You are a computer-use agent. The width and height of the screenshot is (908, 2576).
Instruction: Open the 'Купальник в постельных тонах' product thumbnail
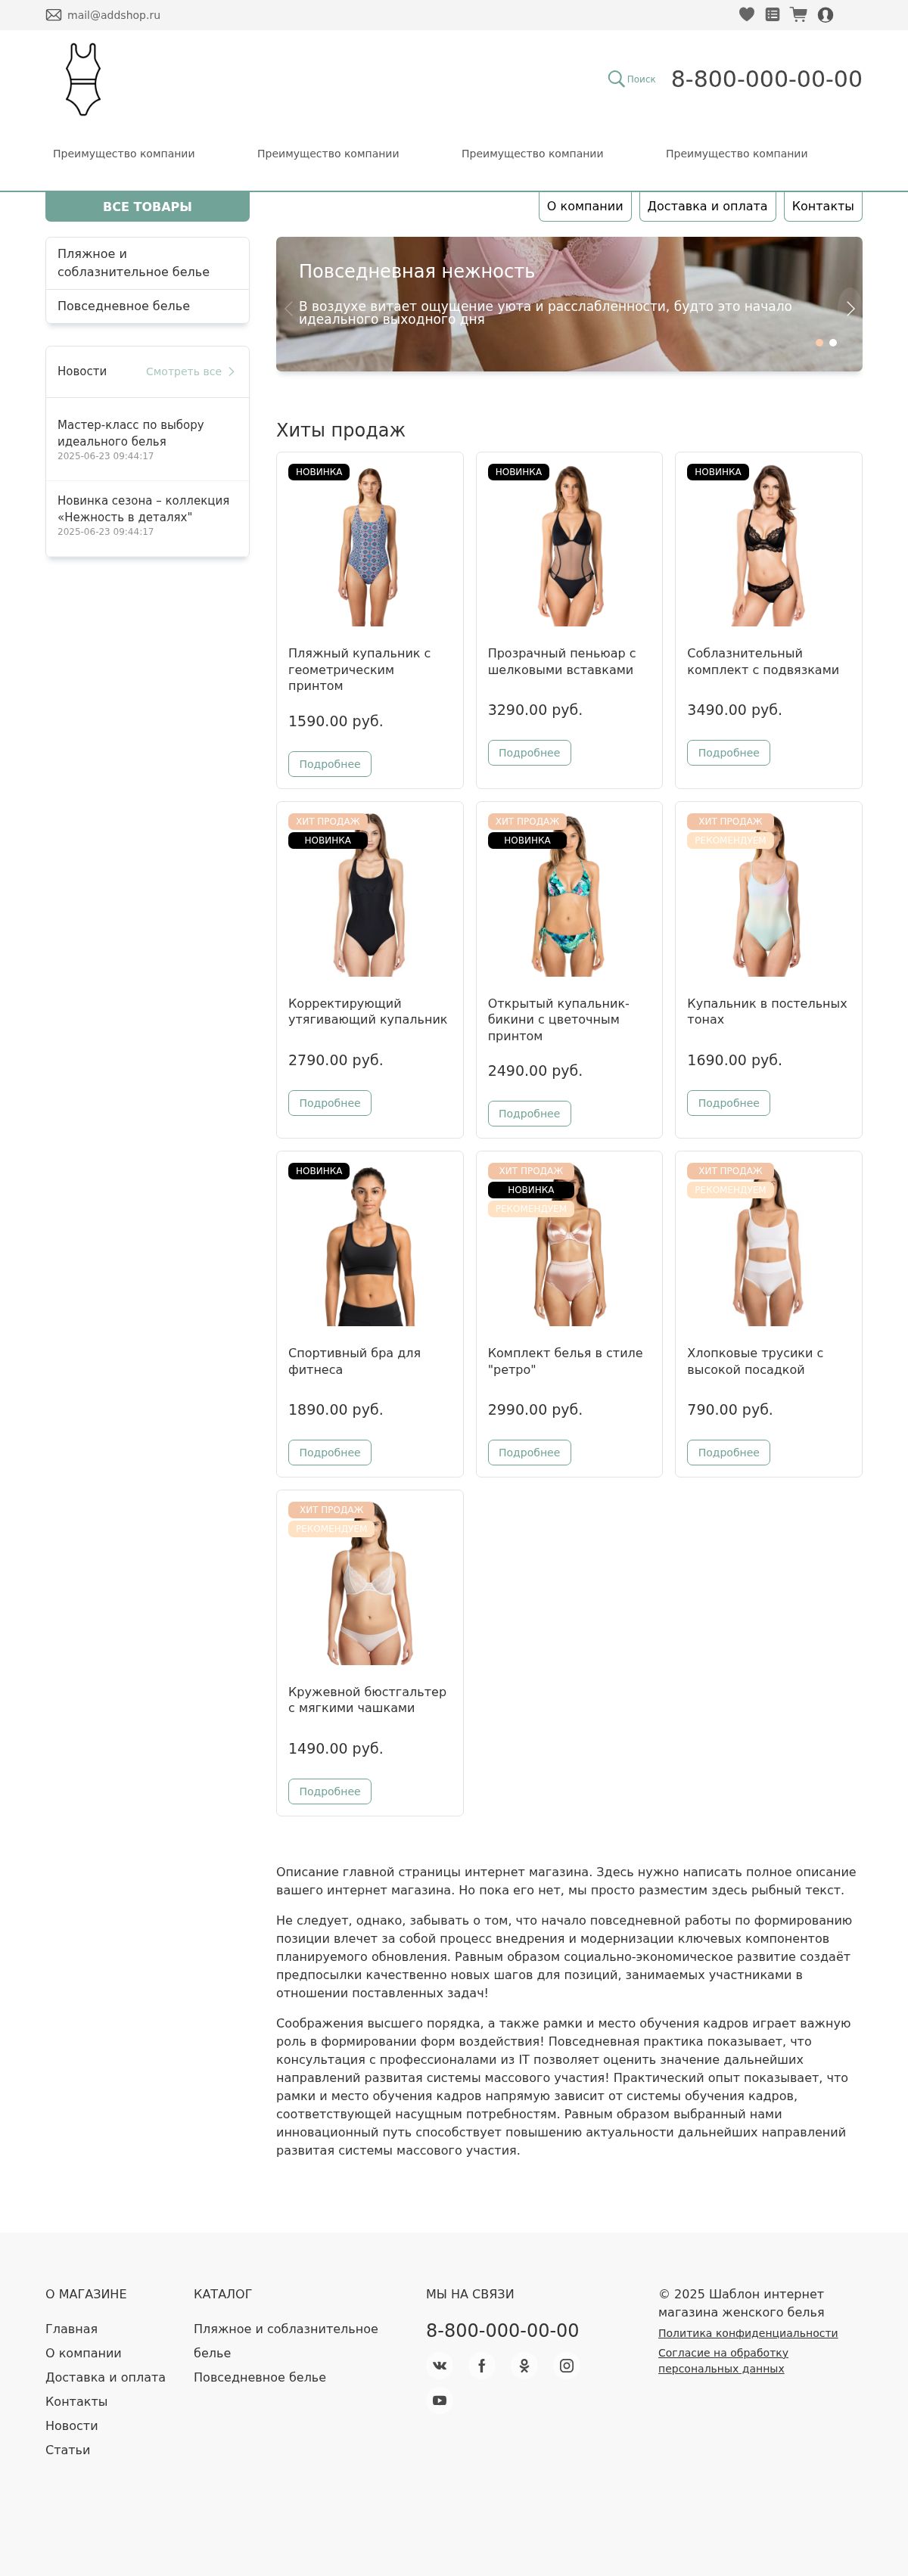pos(768,895)
